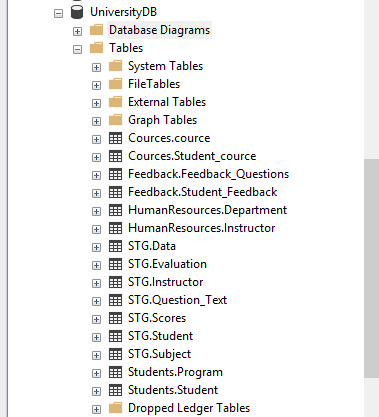Click the vertical scrollbar thumb
Image resolution: width=379 pixels, height=417 pixels.
371,268
